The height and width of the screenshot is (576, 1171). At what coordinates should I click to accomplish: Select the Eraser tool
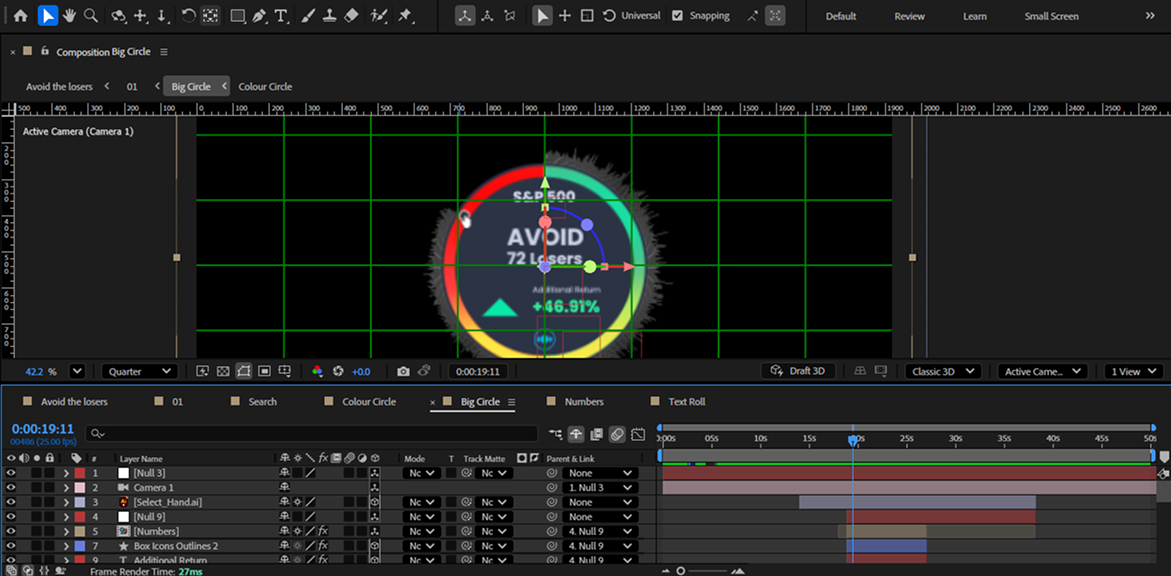(351, 16)
